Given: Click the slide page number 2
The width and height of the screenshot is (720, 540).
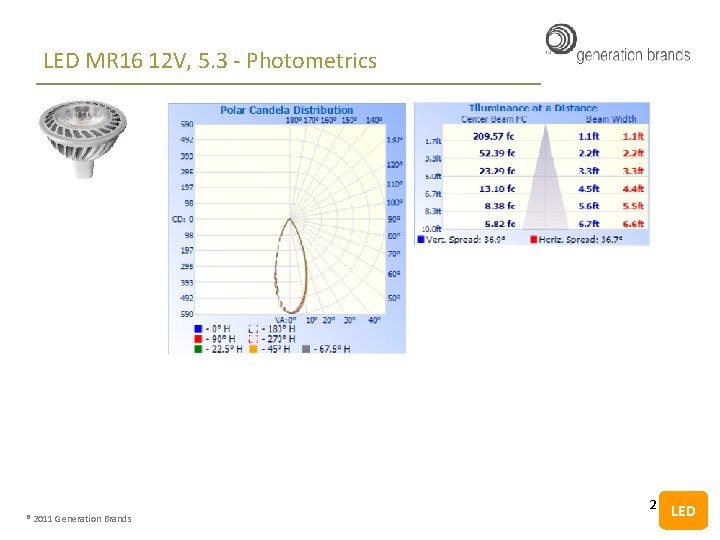Looking at the screenshot, I should [x=652, y=505].
